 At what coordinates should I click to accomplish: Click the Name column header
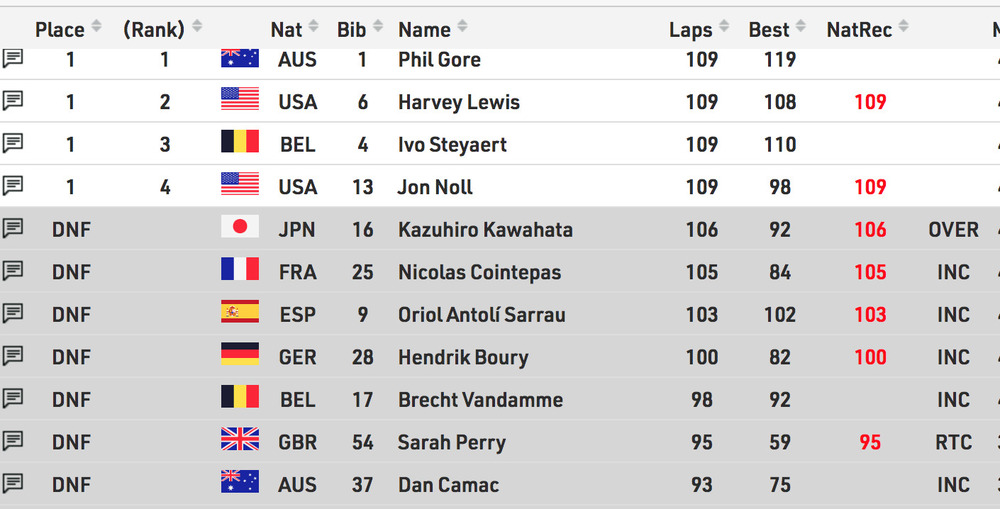pyautogui.click(x=424, y=30)
